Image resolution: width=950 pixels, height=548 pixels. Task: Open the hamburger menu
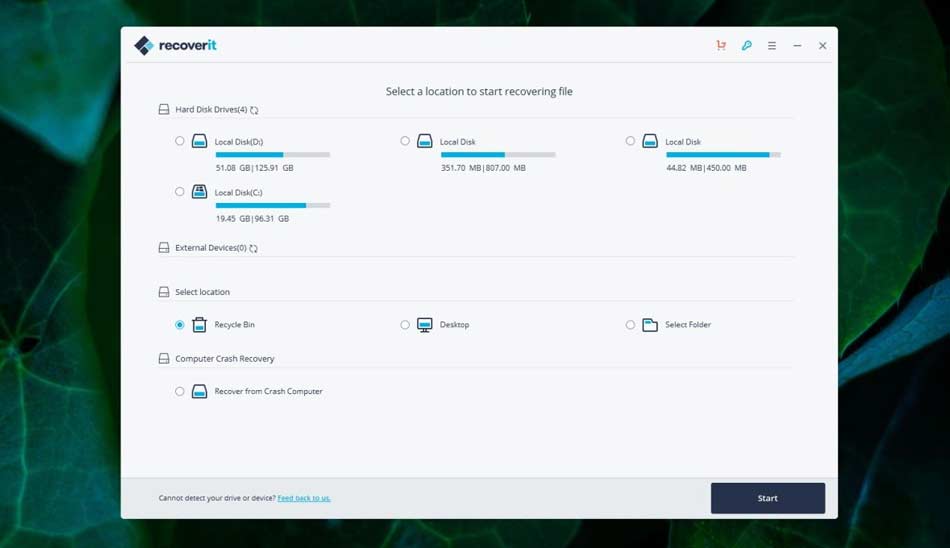tap(772, 45)
